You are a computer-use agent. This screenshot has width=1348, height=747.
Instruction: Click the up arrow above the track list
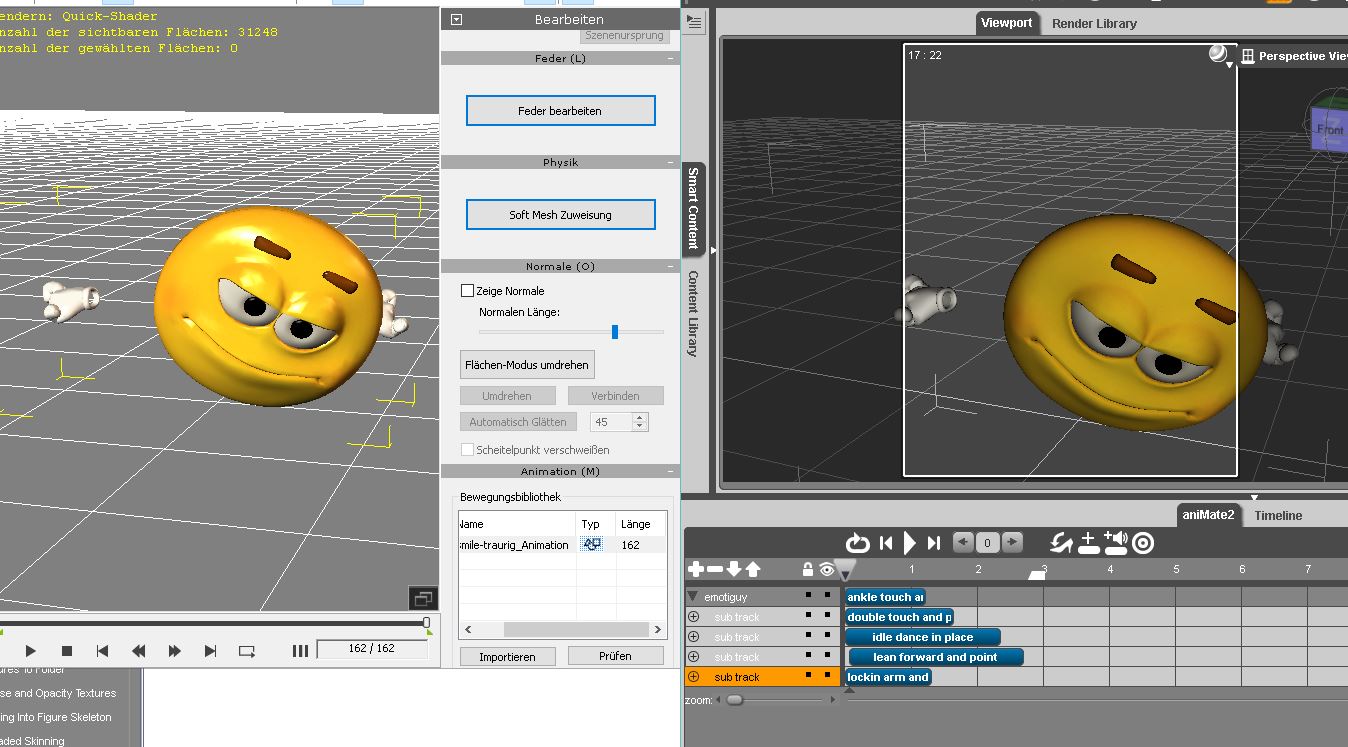753,569
